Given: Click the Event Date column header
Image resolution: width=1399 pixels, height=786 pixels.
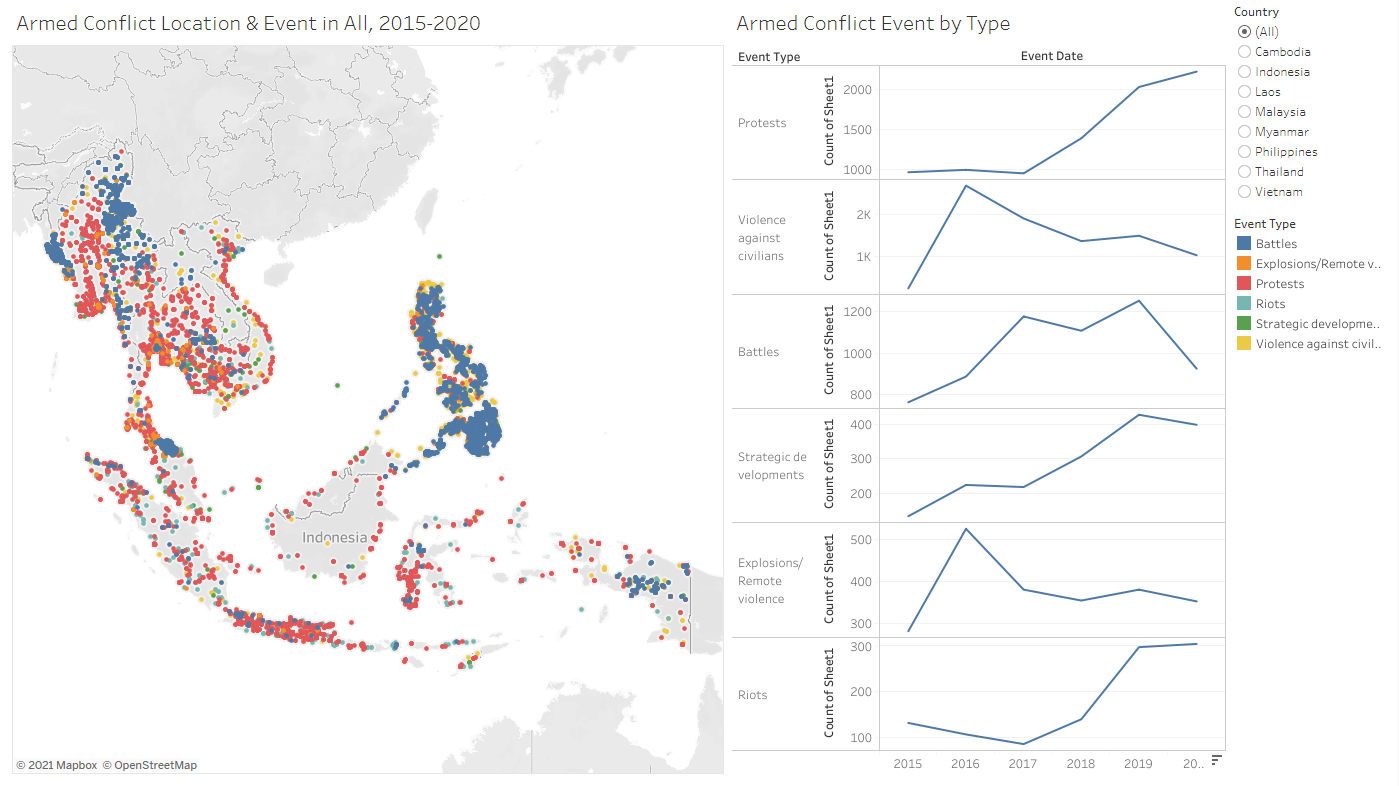Looking at the screenshot, I should click(x=1051, y=57).
